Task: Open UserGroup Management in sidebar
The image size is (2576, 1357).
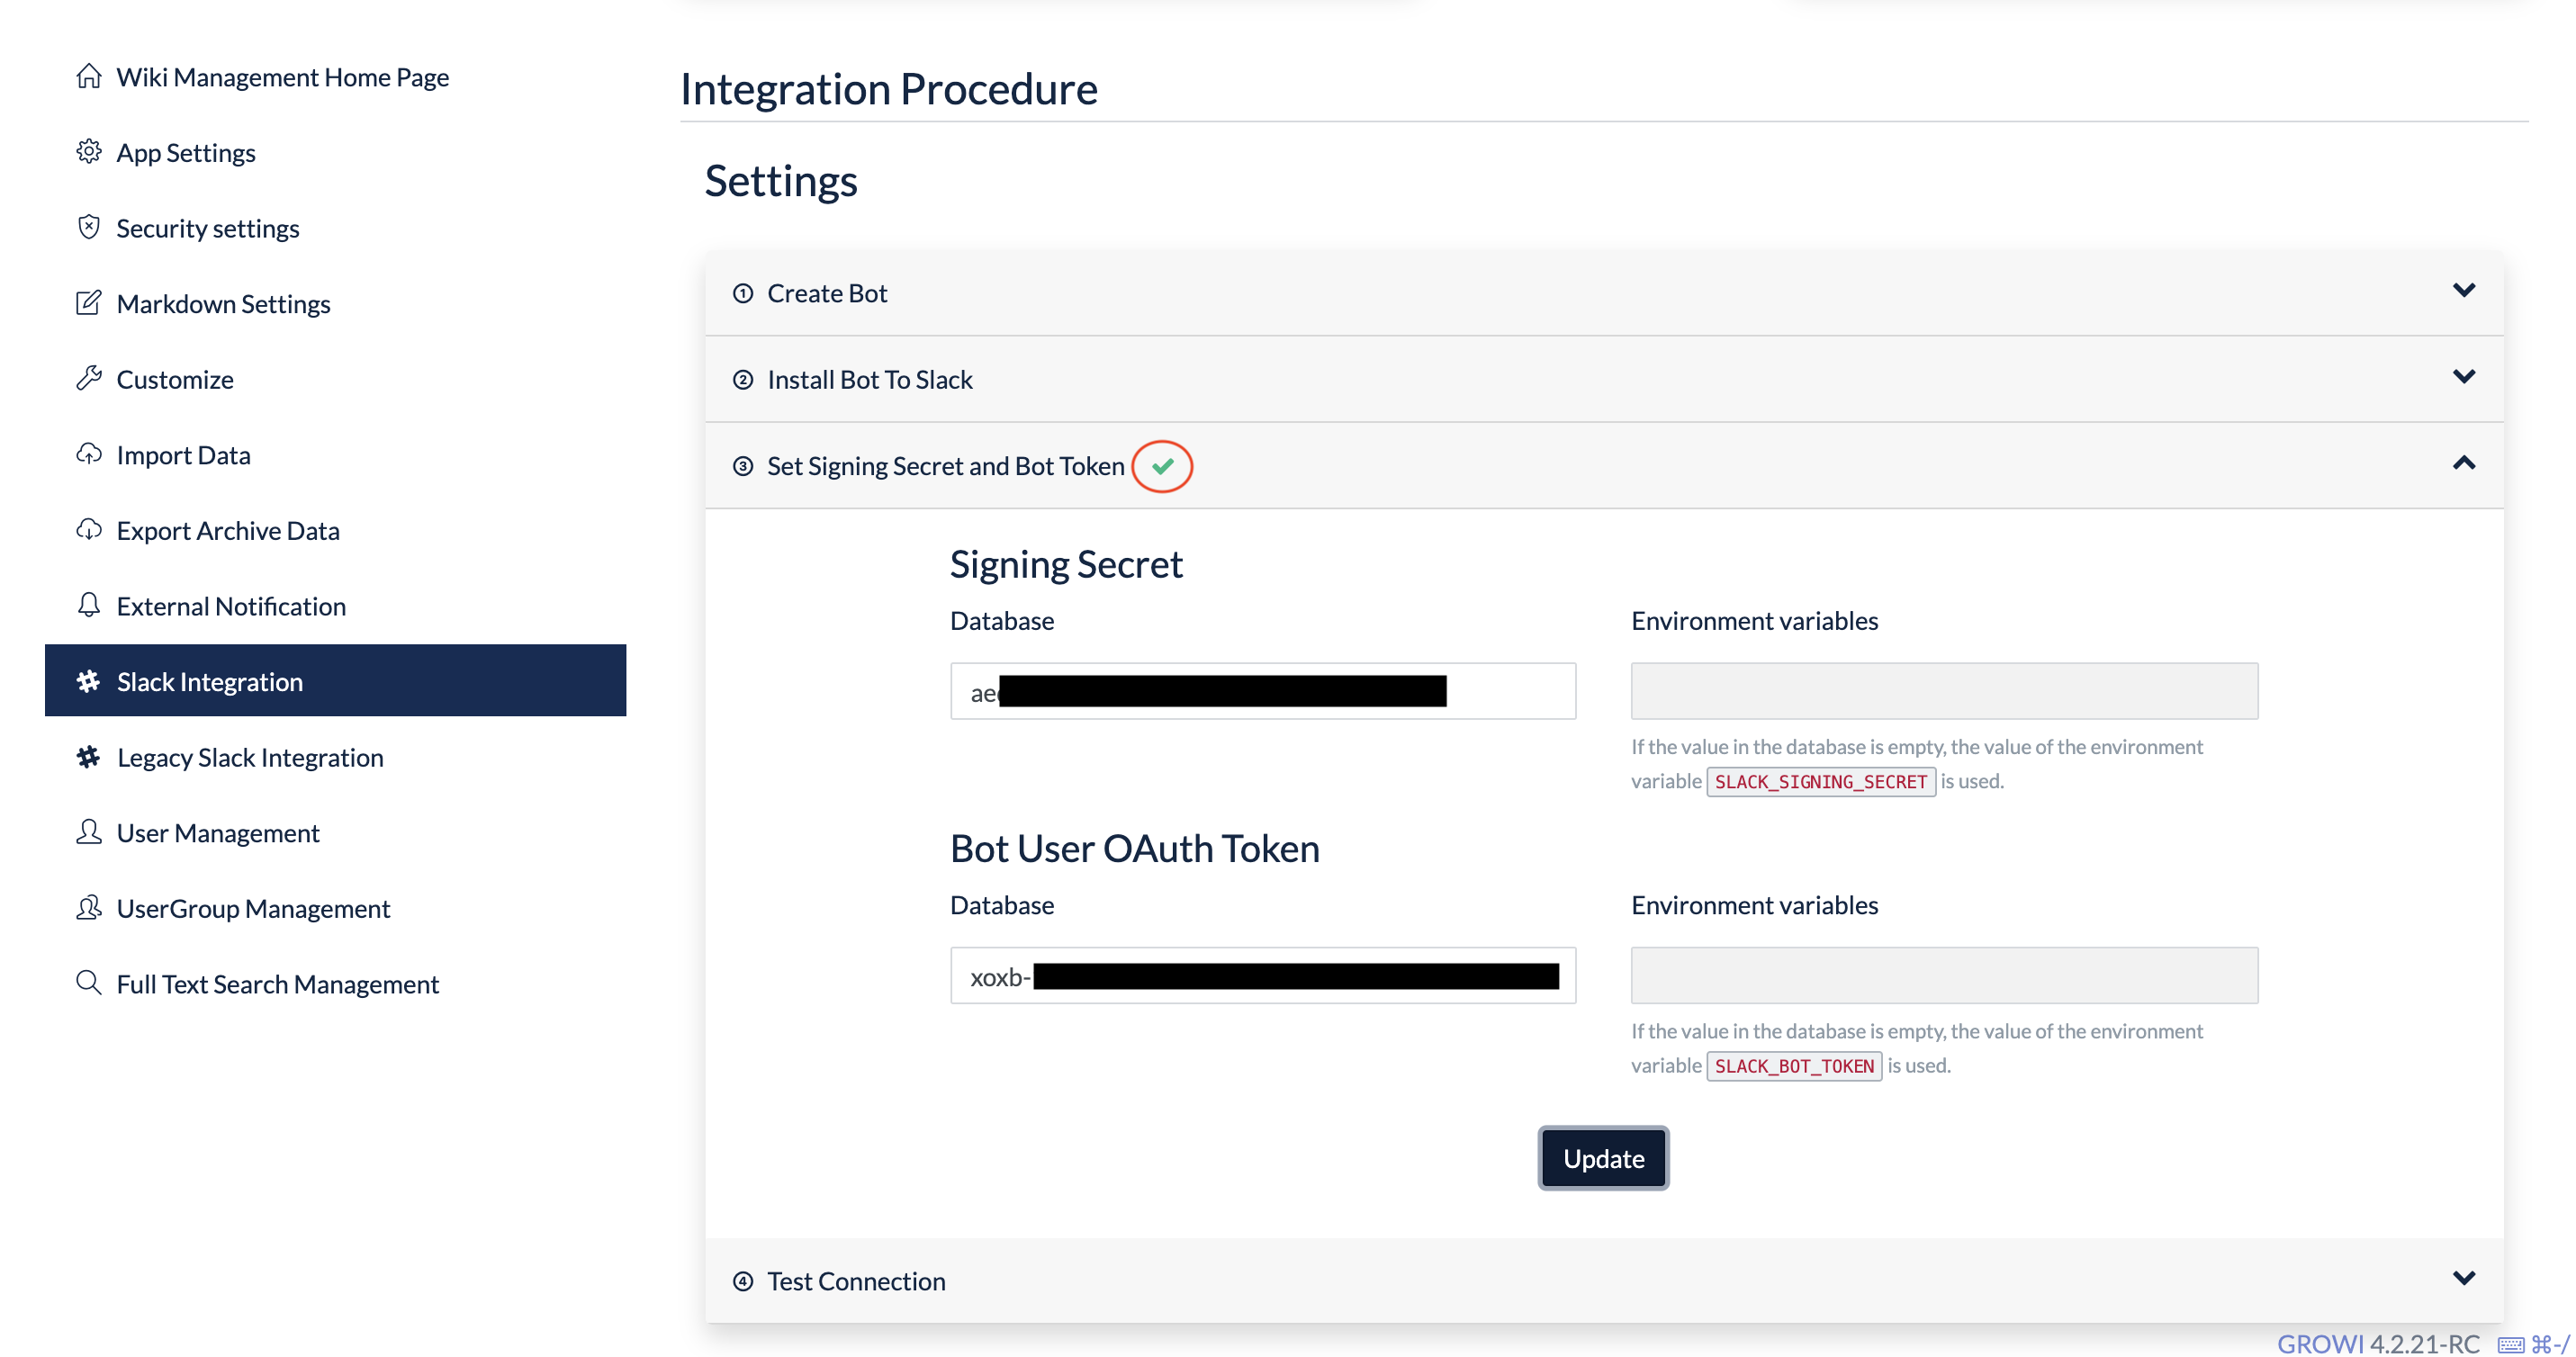Action: (252, 908)
